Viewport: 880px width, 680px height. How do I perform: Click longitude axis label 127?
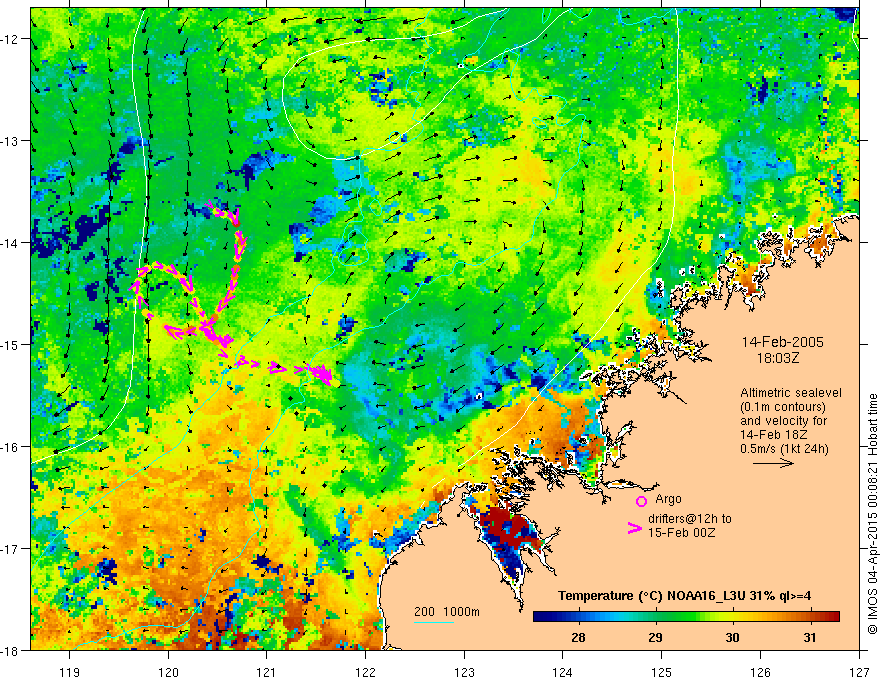tap(859, 672)
